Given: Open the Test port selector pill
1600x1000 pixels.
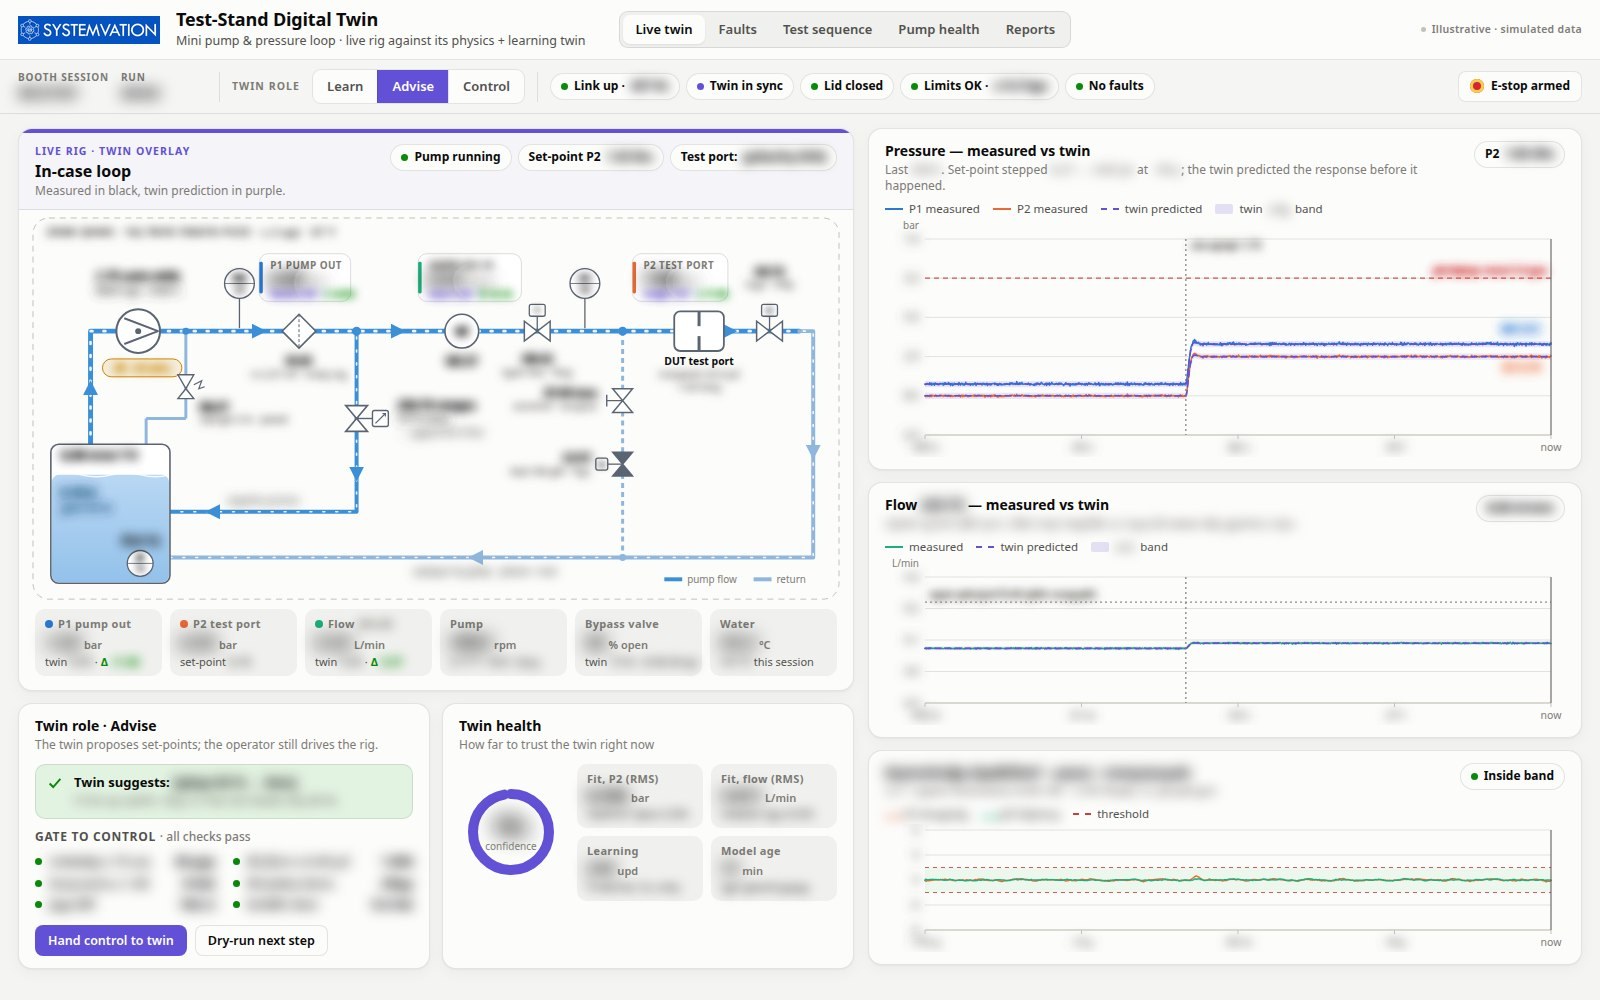Looking at the screenshot, I should click(753, 157).
